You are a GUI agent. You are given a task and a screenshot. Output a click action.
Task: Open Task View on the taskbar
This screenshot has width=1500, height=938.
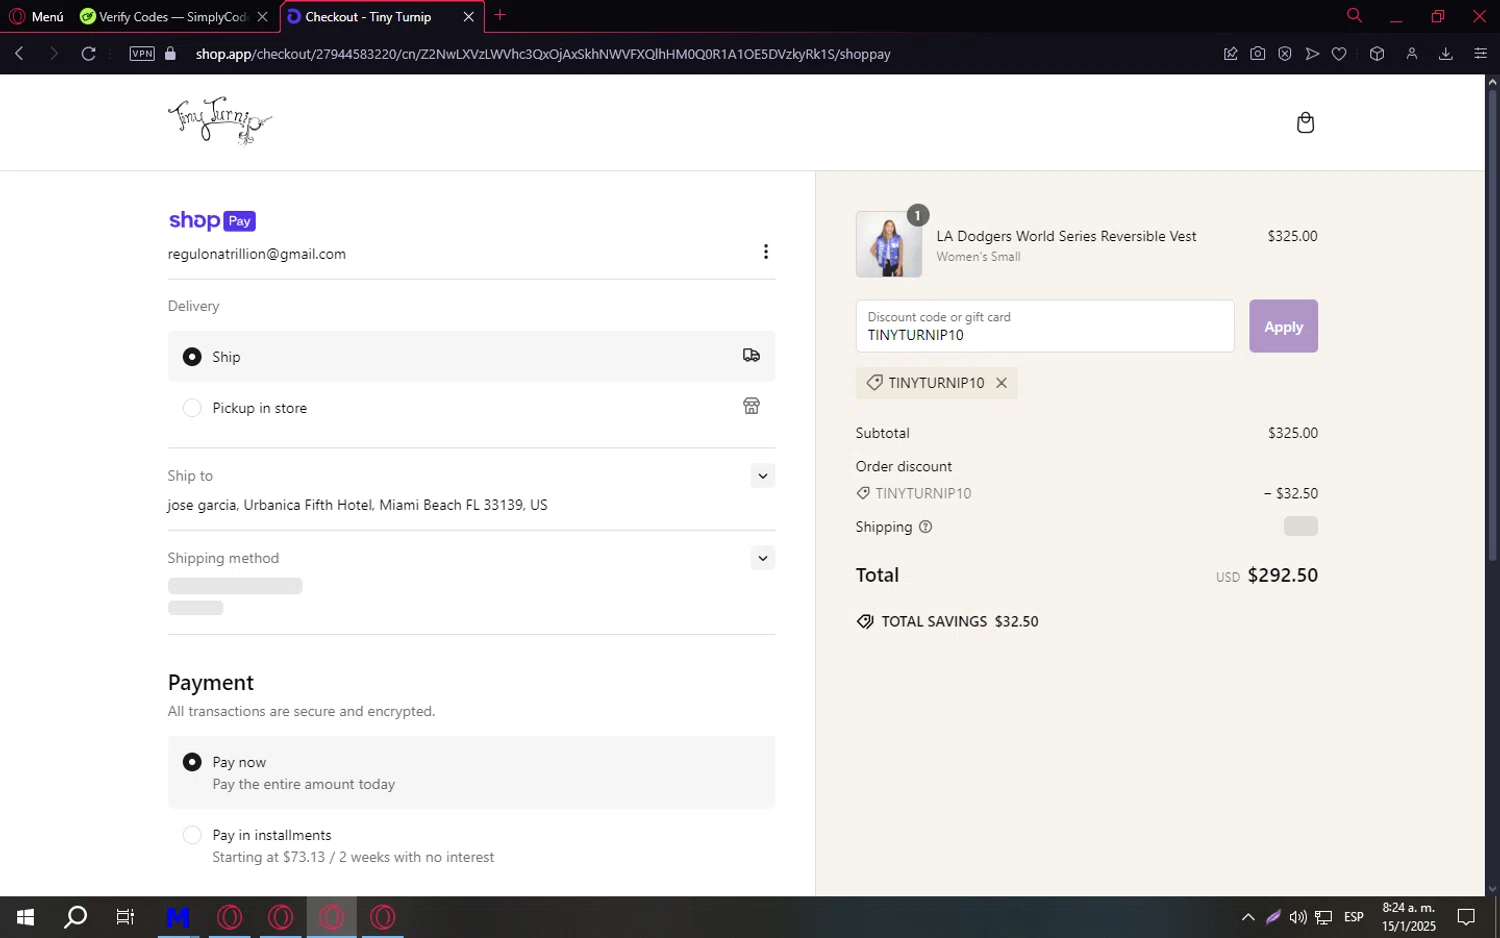coord(125,917)
